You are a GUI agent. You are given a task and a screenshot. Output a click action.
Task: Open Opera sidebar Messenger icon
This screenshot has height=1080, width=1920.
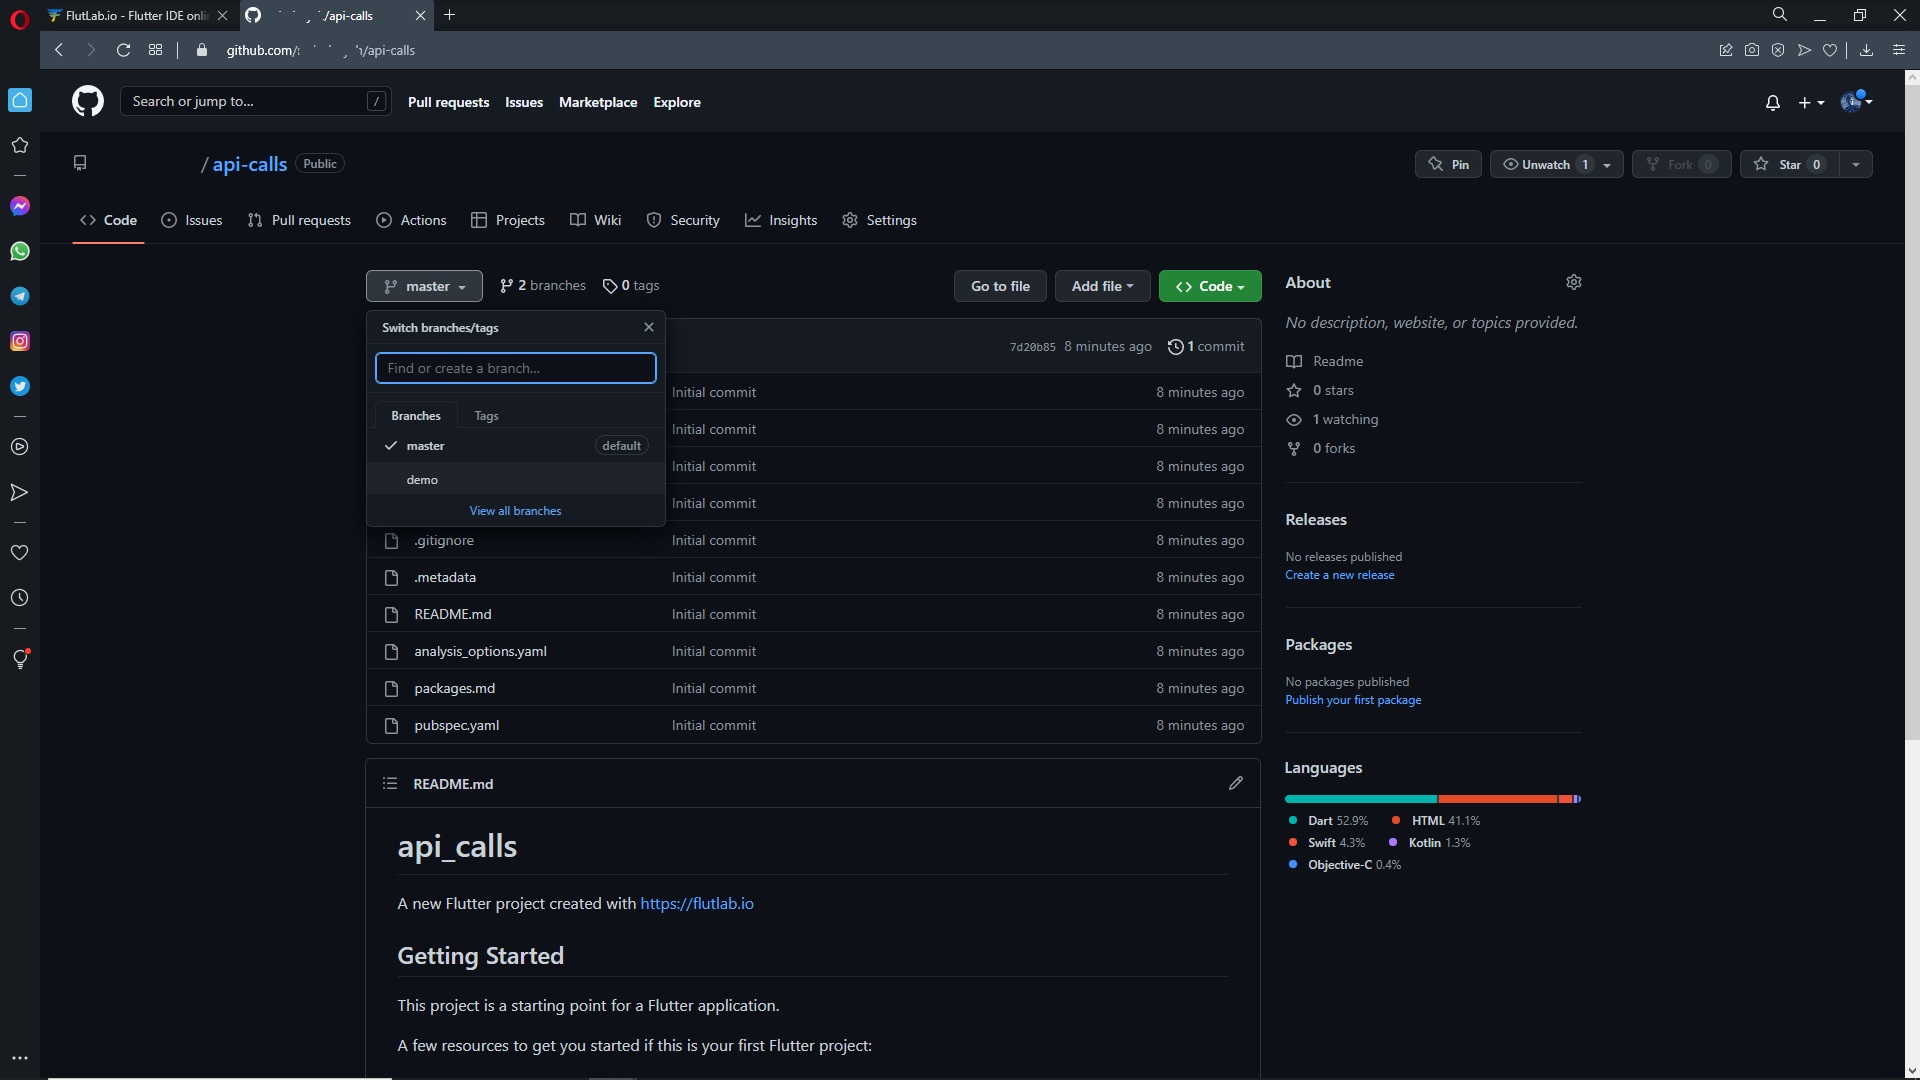(20, 206)
